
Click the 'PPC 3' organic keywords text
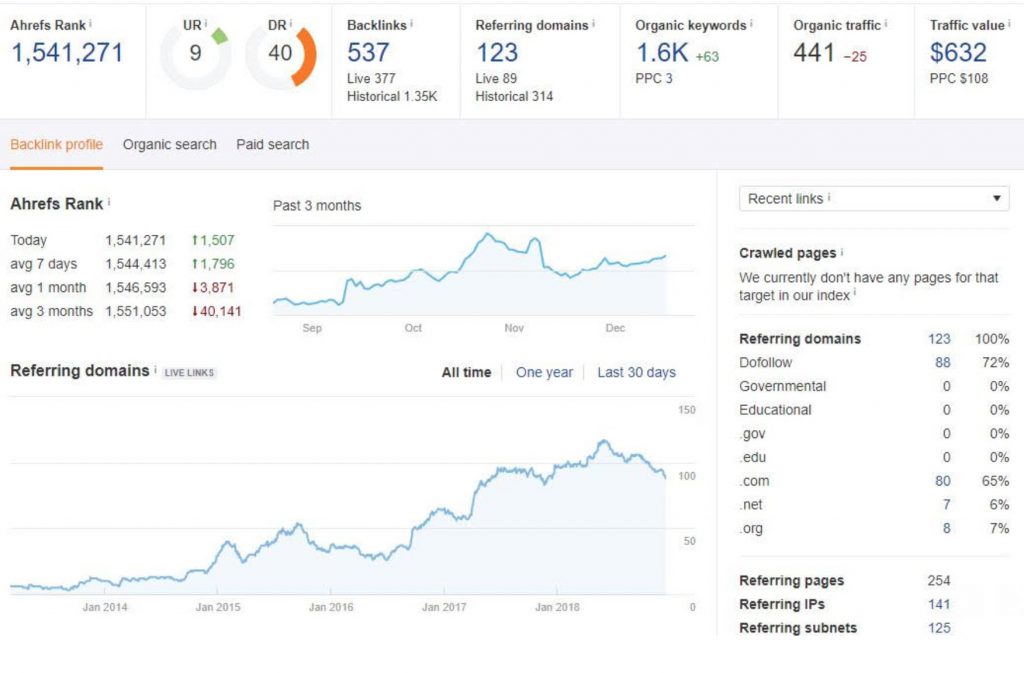[654, 78]
